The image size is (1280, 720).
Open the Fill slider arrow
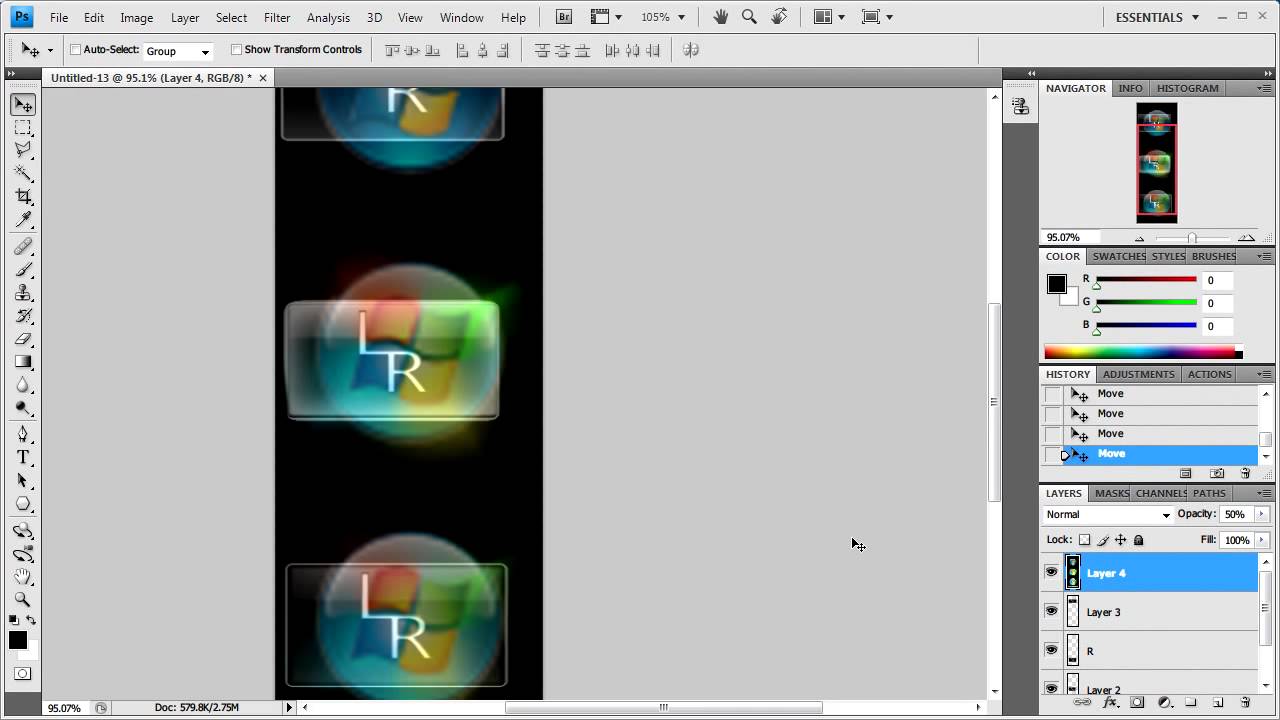1260,540
